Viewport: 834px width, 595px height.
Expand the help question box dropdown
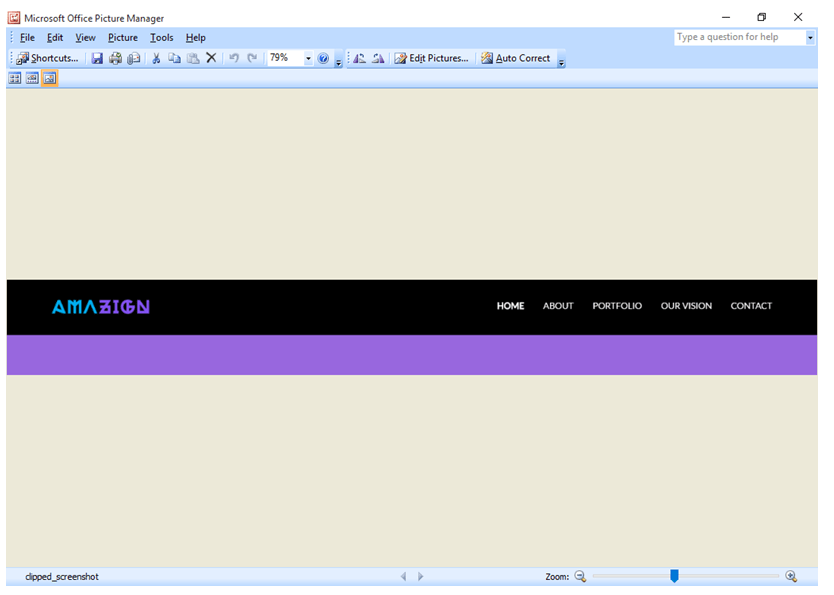coord(810,37)
